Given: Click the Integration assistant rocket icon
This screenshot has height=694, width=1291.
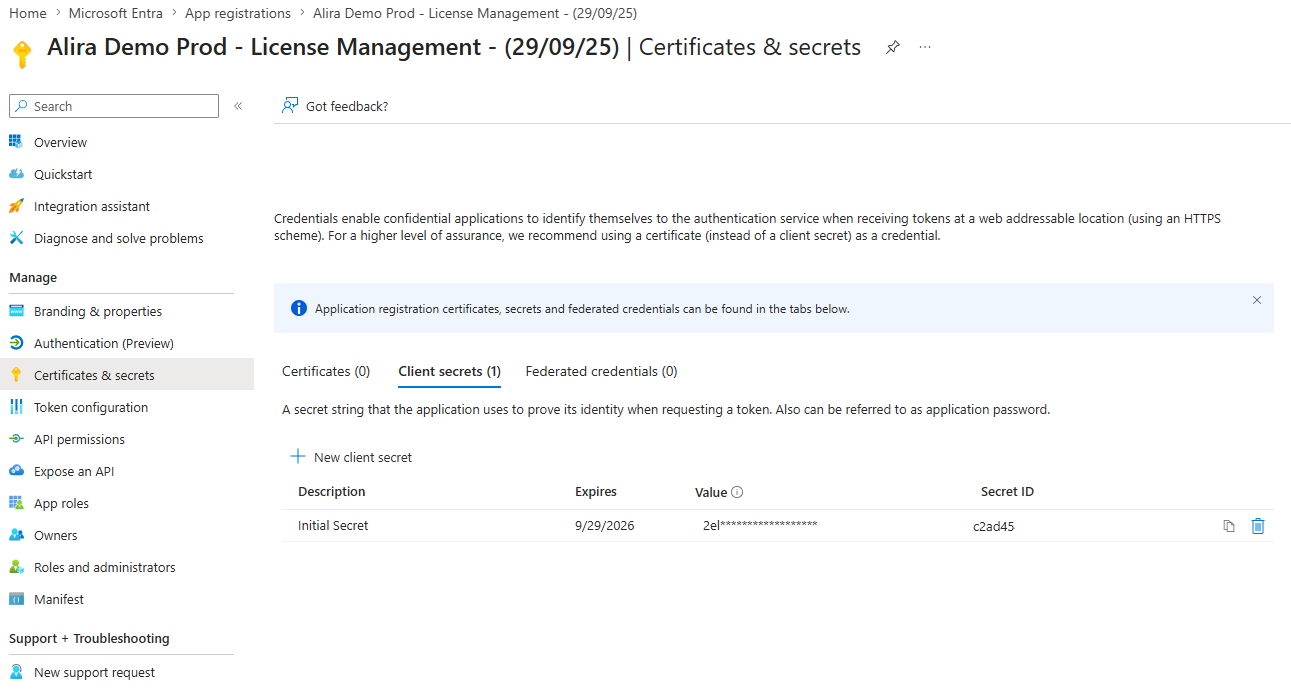Looking at the screenshot, I should pos(16,206).
